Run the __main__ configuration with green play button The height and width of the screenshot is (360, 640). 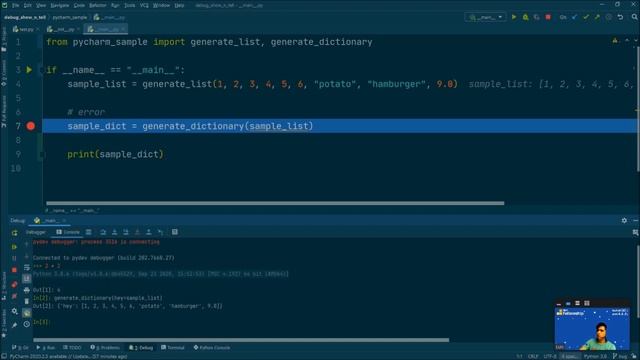[x=514, y=17]
